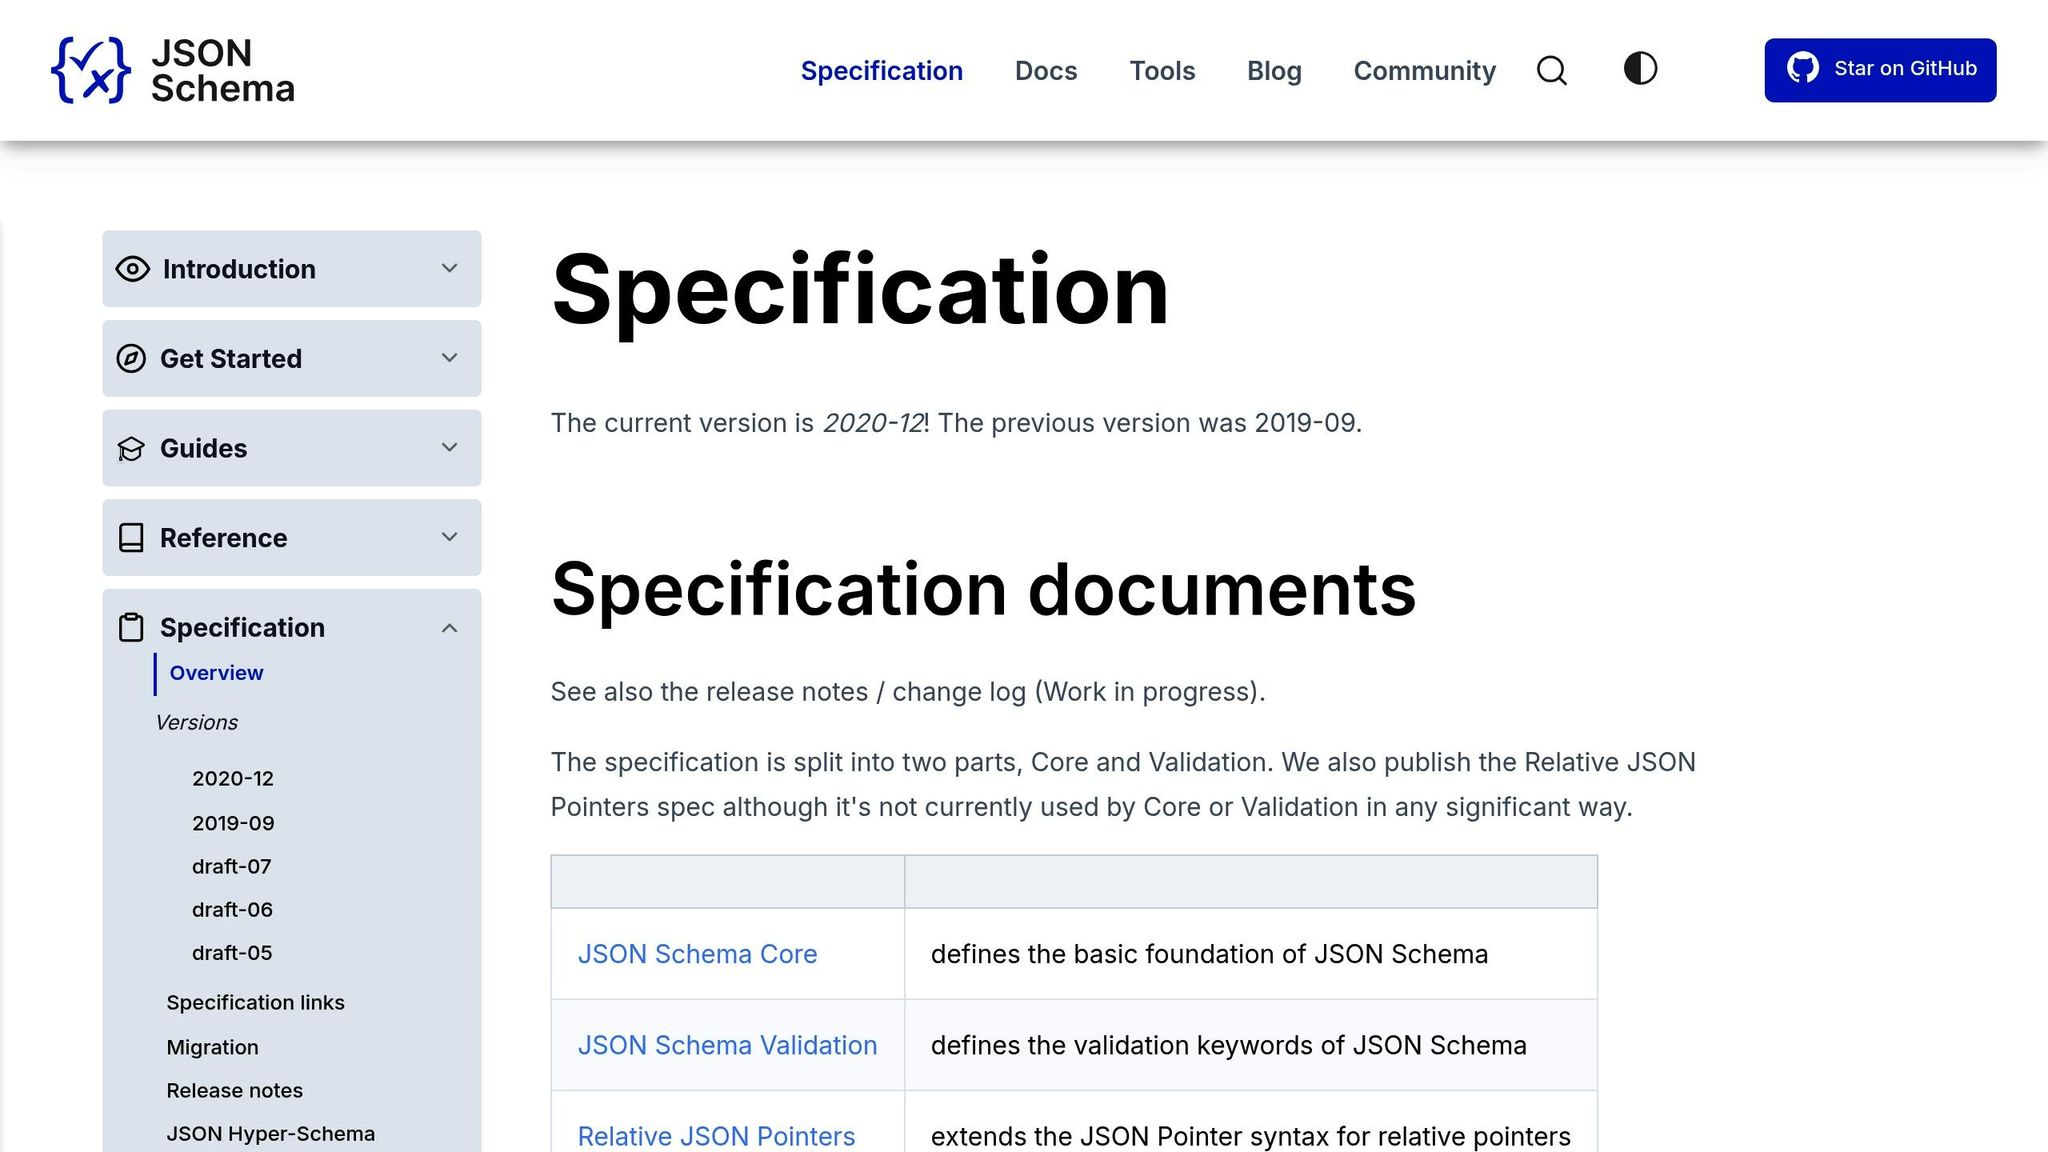The image size is (2048, 1152).
Task: Click the Introduction sidebar heading
Action: [x=239, y=269]
